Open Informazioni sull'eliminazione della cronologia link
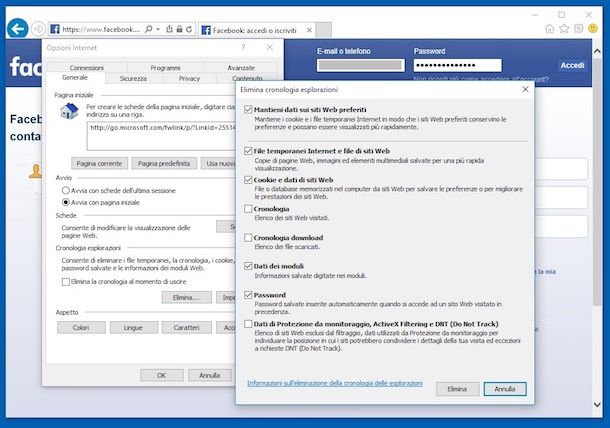The image size is (610, 428). 335,383
